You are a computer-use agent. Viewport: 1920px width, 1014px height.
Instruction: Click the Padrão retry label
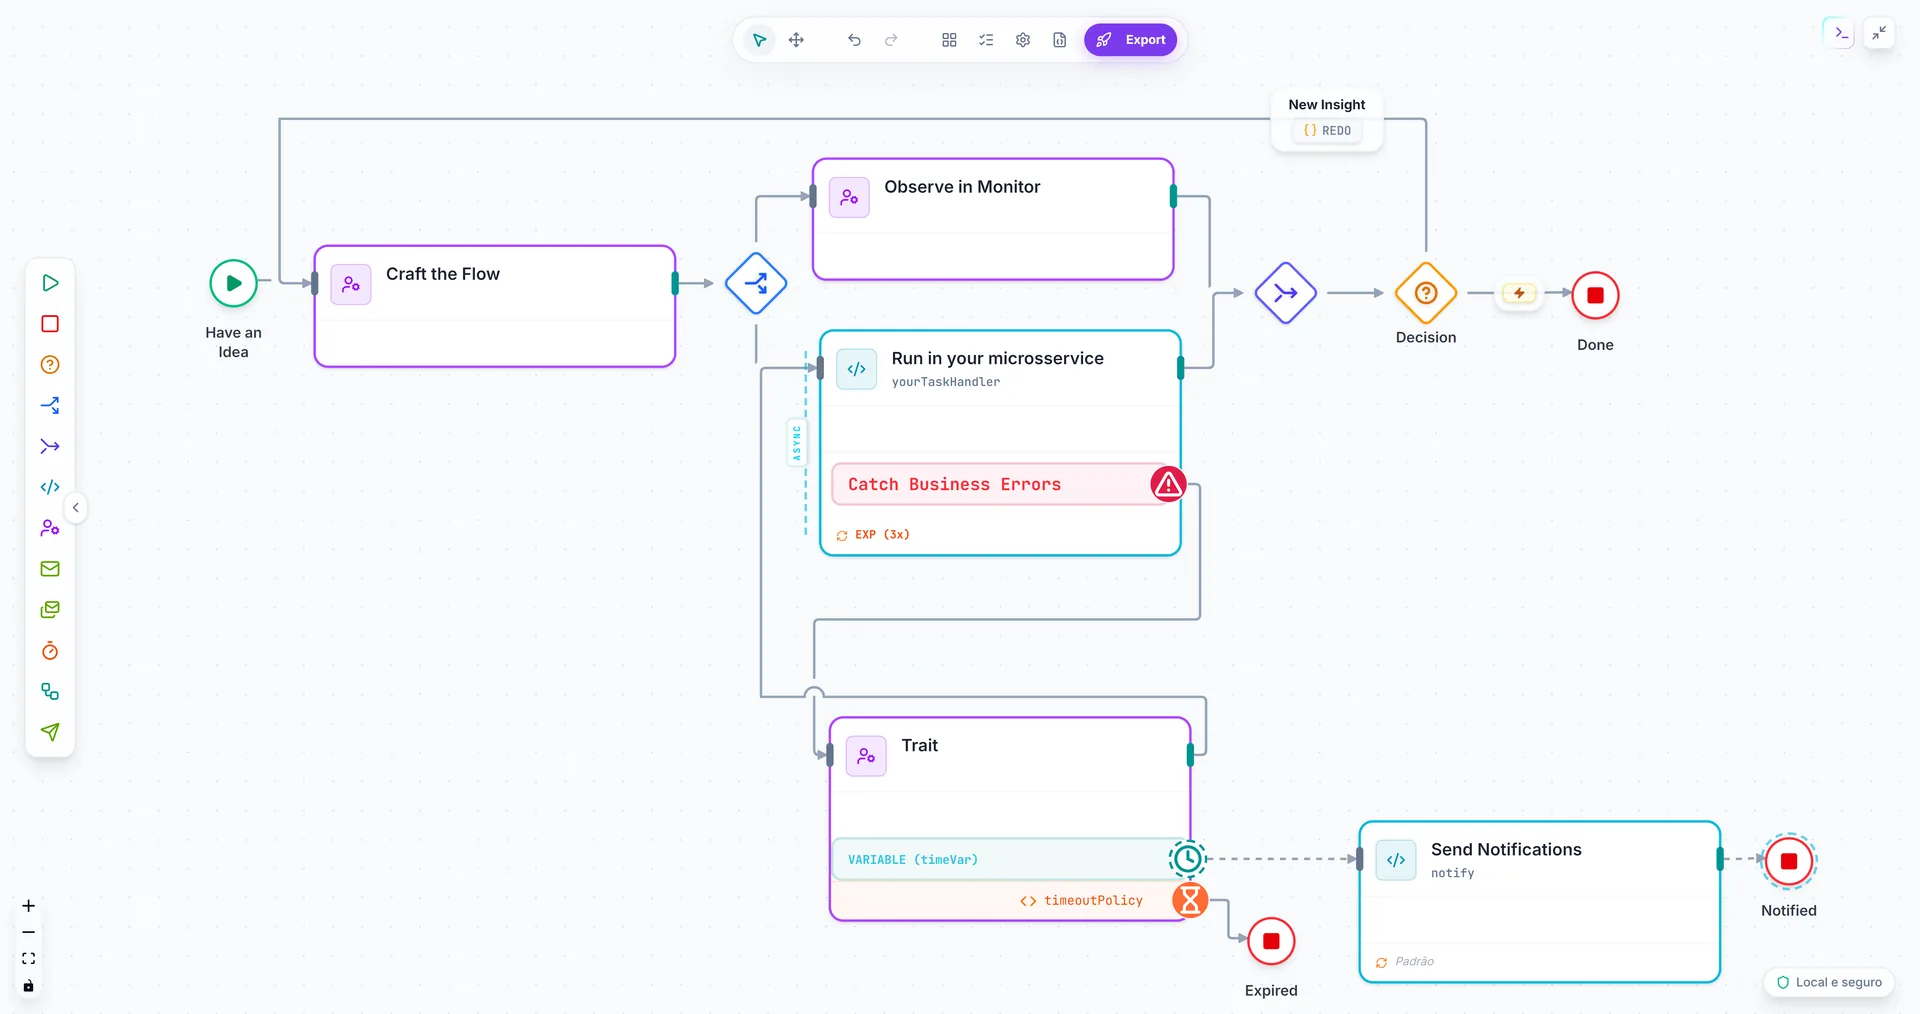tap(1405, 962)
